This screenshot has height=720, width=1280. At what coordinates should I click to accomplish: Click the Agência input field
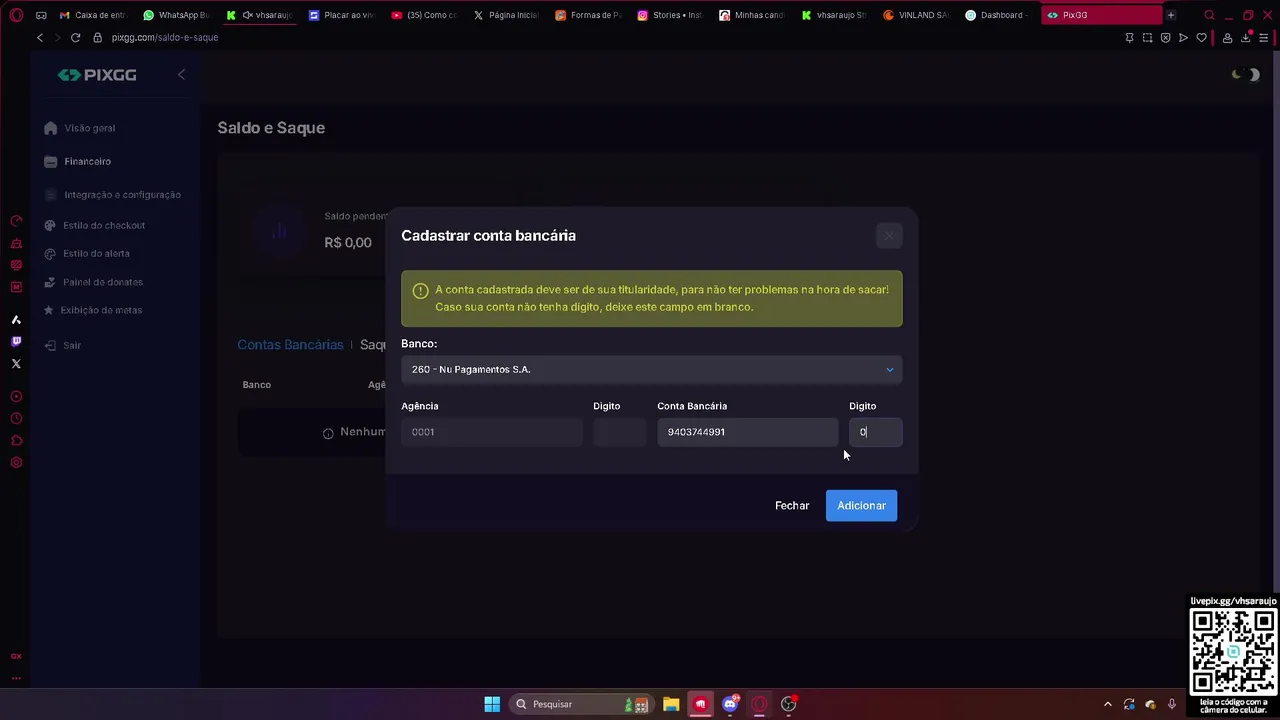(x=491, y=432)
